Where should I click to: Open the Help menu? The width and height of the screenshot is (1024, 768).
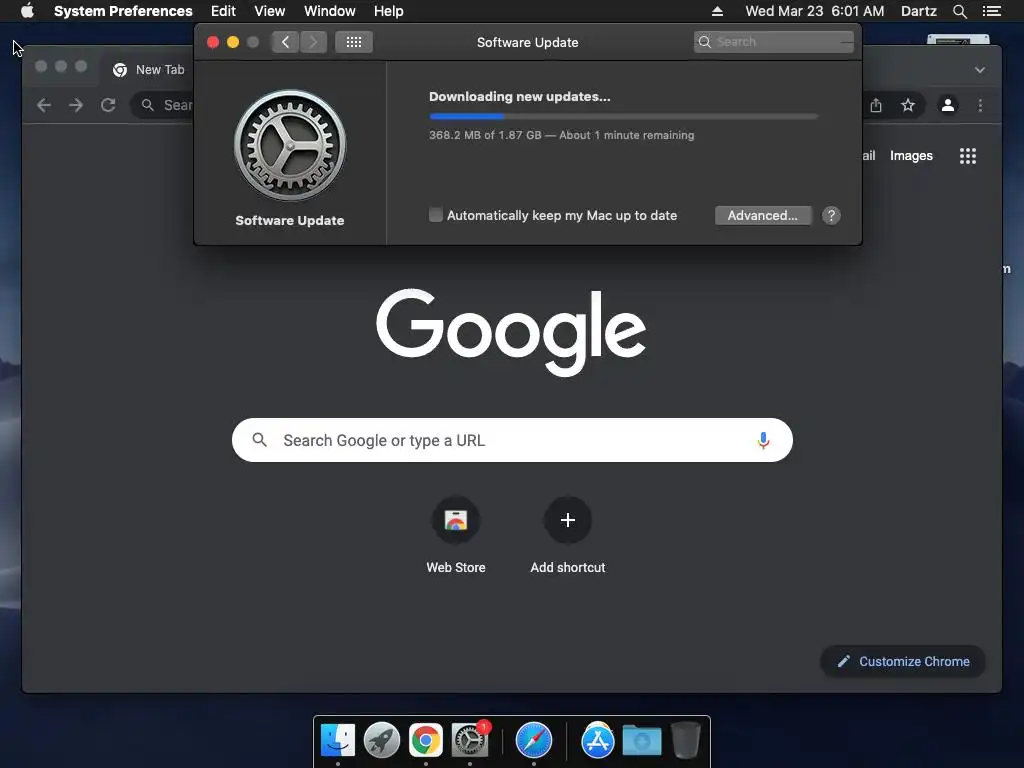pos(389,11)
